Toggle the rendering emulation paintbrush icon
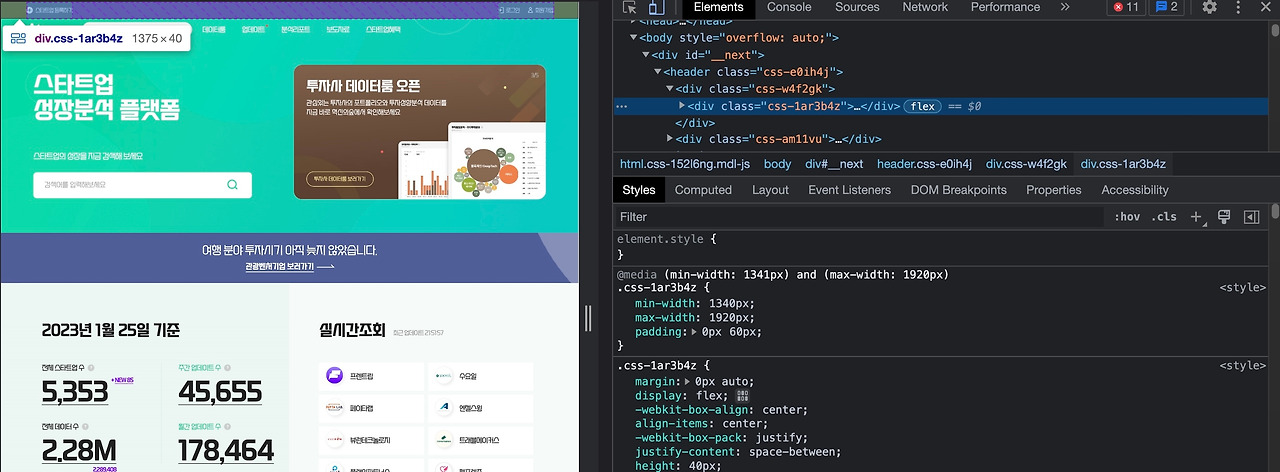The width and height of the screenshot is (1280, 472). point(1224,217)
